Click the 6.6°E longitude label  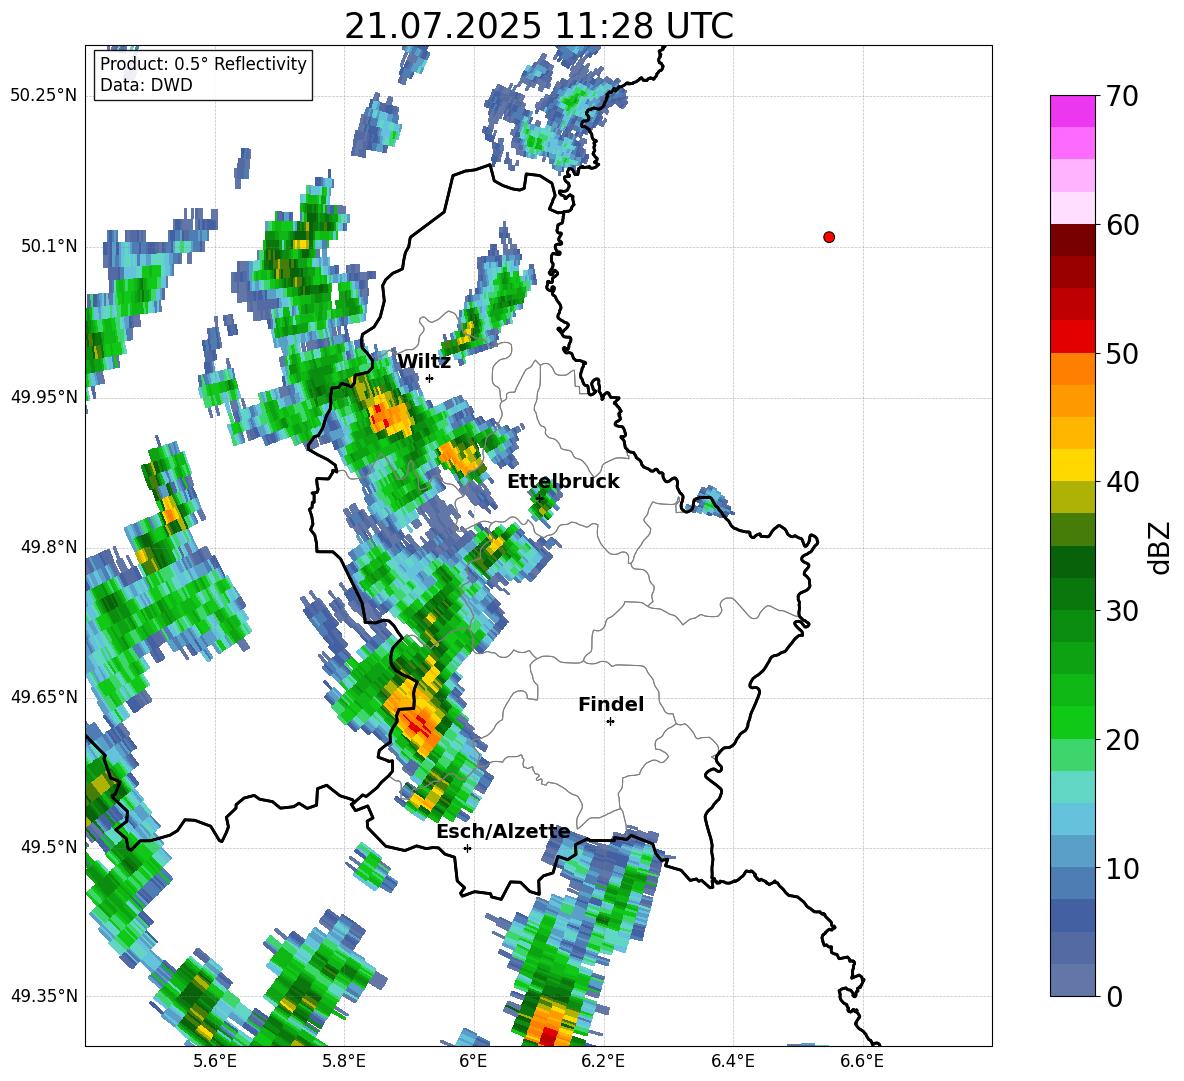click(x=862, y=1061)
